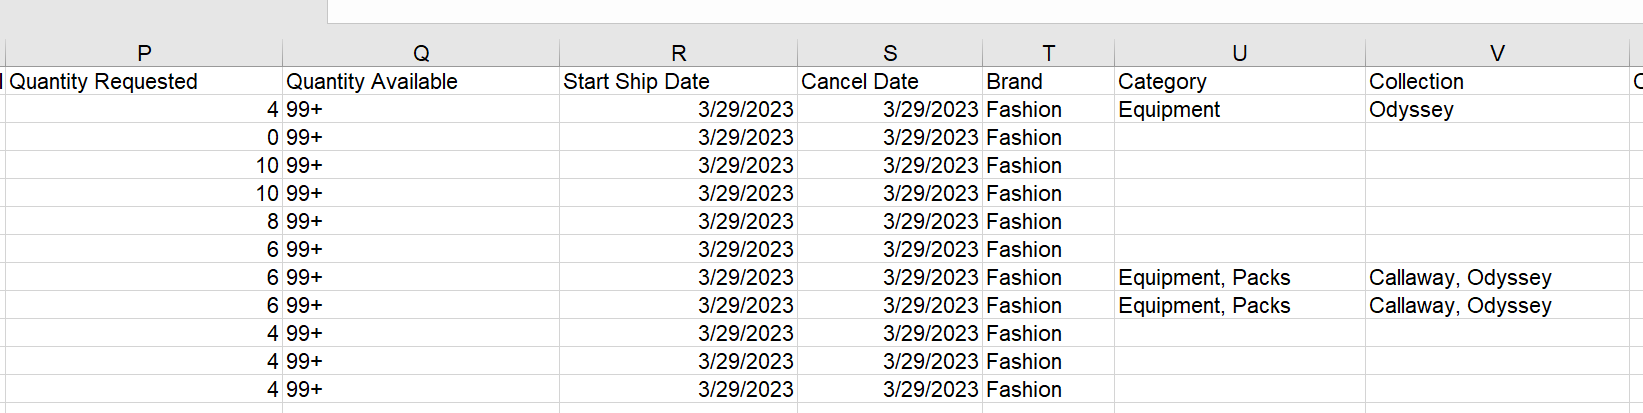This screenshot has height=413, width=1643.
Task: Click the "Category" header cell
Action: 1239,81
